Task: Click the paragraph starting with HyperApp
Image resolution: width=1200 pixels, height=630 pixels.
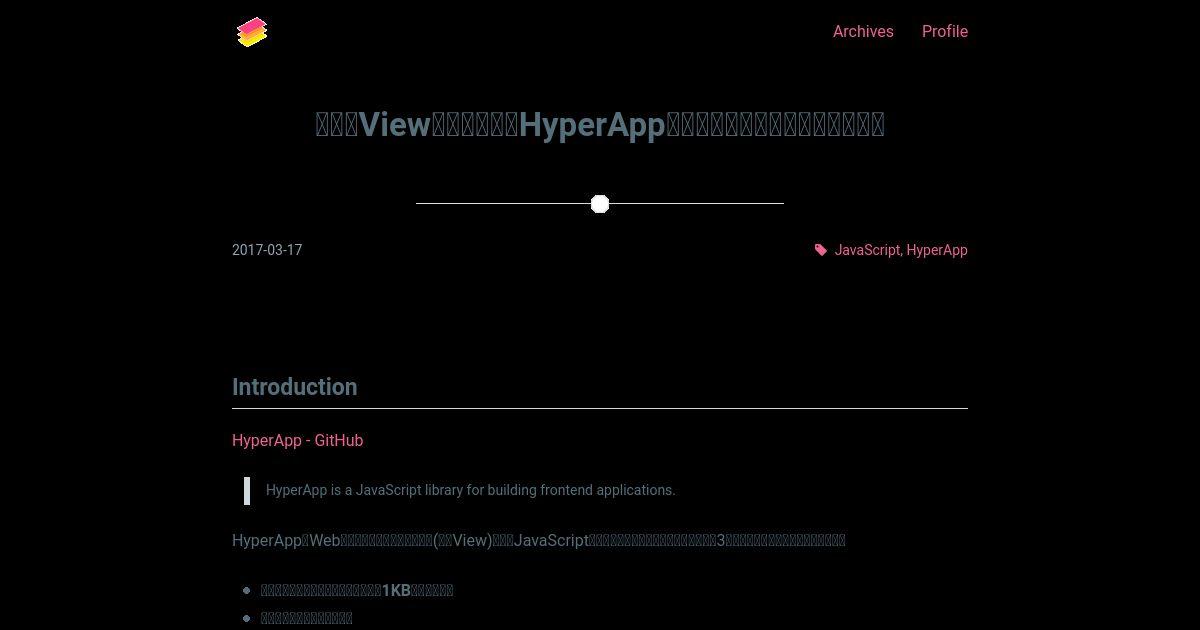Action: 539,540
